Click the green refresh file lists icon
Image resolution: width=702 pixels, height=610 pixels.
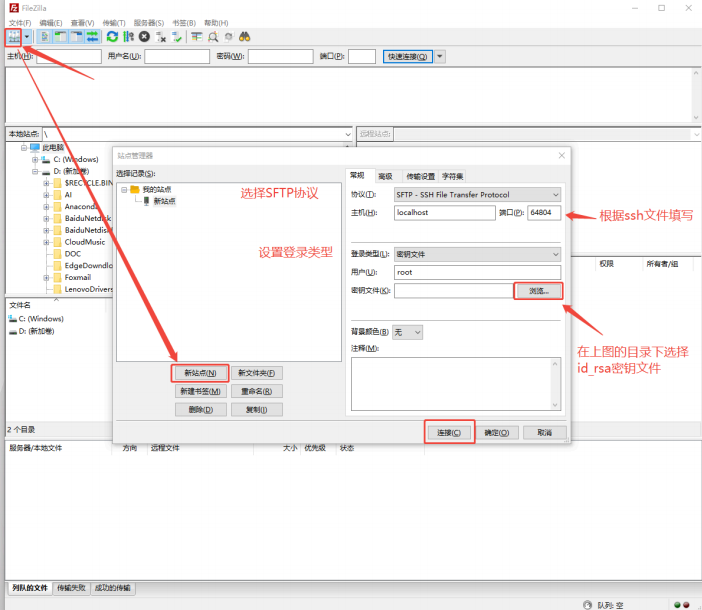pyautogui.click(x=112, y=37)
